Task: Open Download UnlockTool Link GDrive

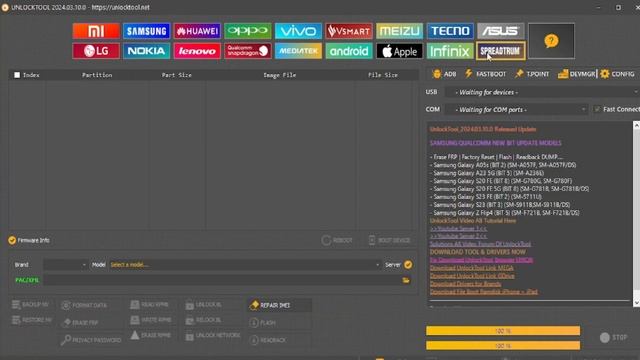Action: pos(472,276)
